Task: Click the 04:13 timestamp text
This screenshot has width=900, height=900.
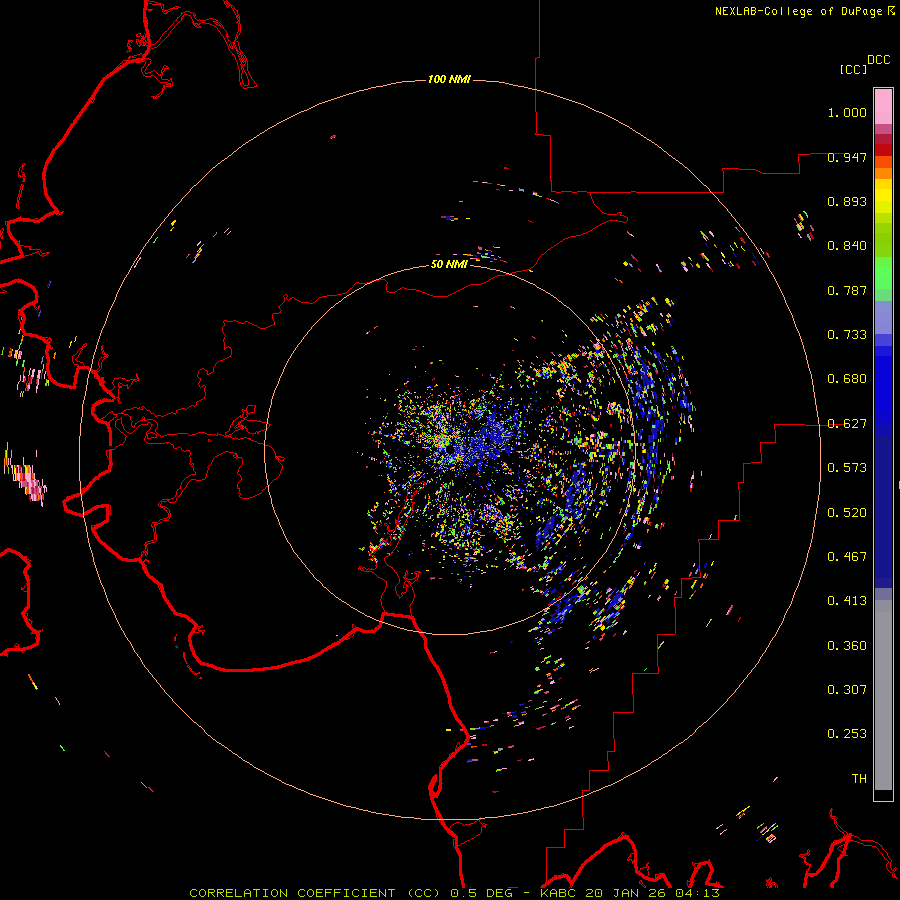Action: pos(697,893)
